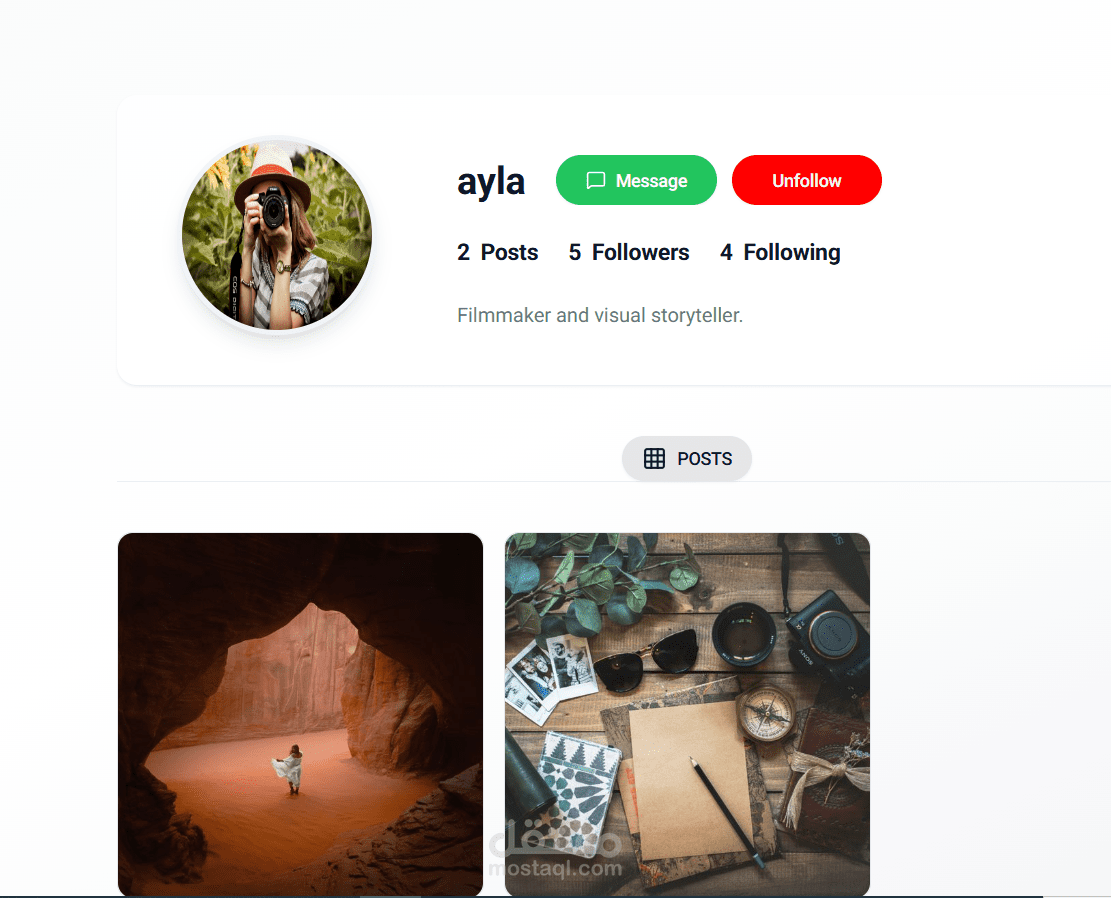The width and height of the screenshot is (1111, 898).
Task: Click the compass in the flat-lay photo
Action: tap(765, 713)
